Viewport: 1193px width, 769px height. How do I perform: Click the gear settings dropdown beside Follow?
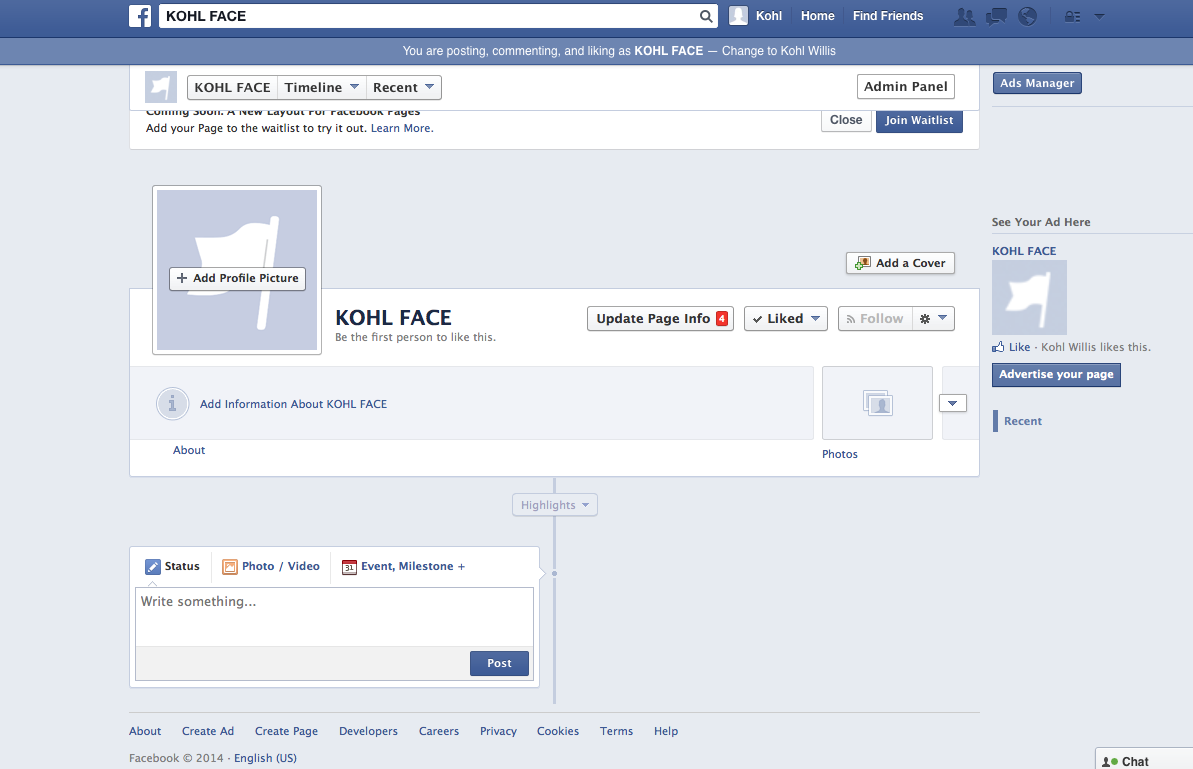(x=934, y=319)
